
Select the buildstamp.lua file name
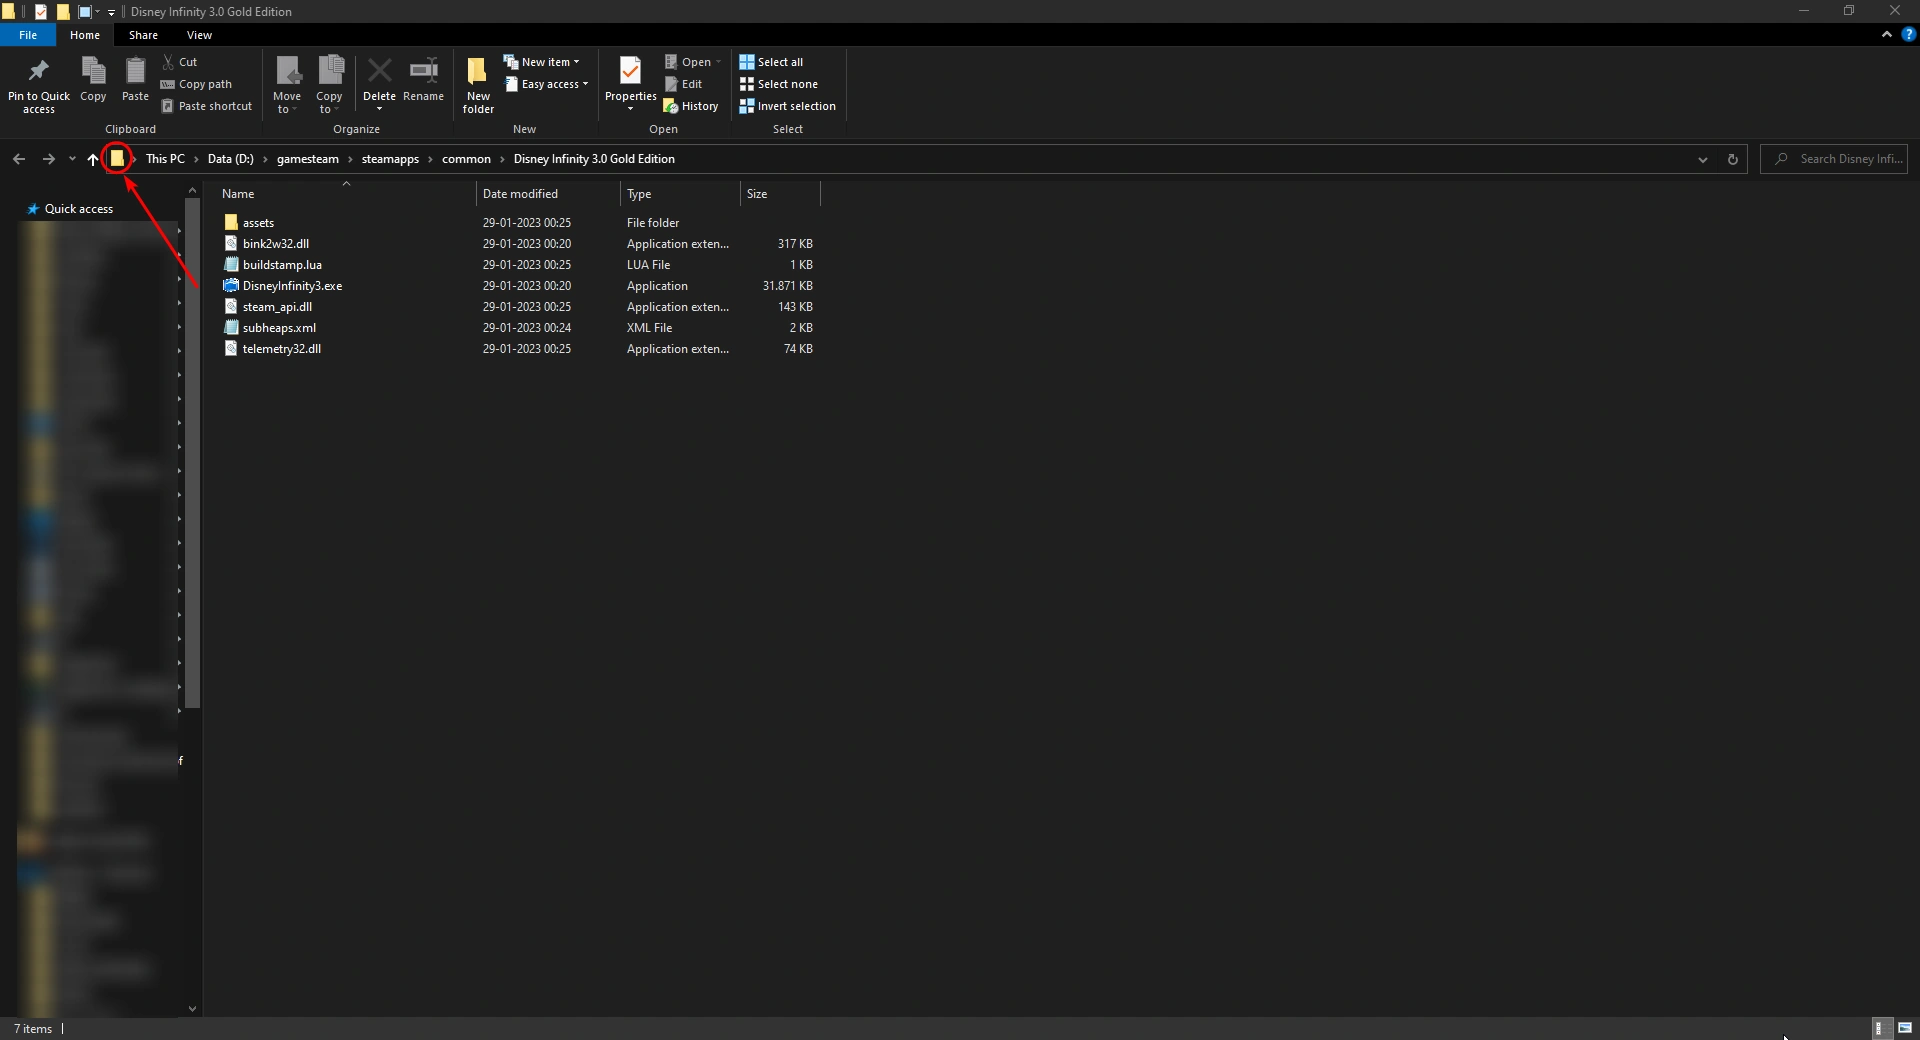point(282,265)
